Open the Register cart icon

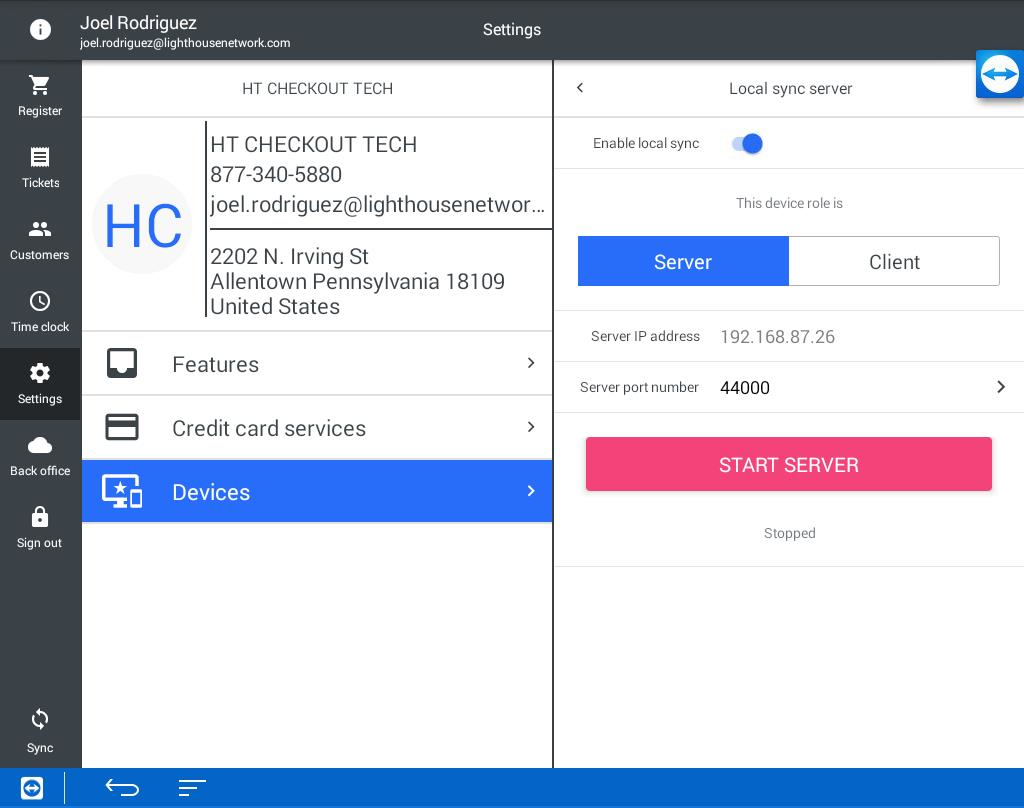coord(40,86)
